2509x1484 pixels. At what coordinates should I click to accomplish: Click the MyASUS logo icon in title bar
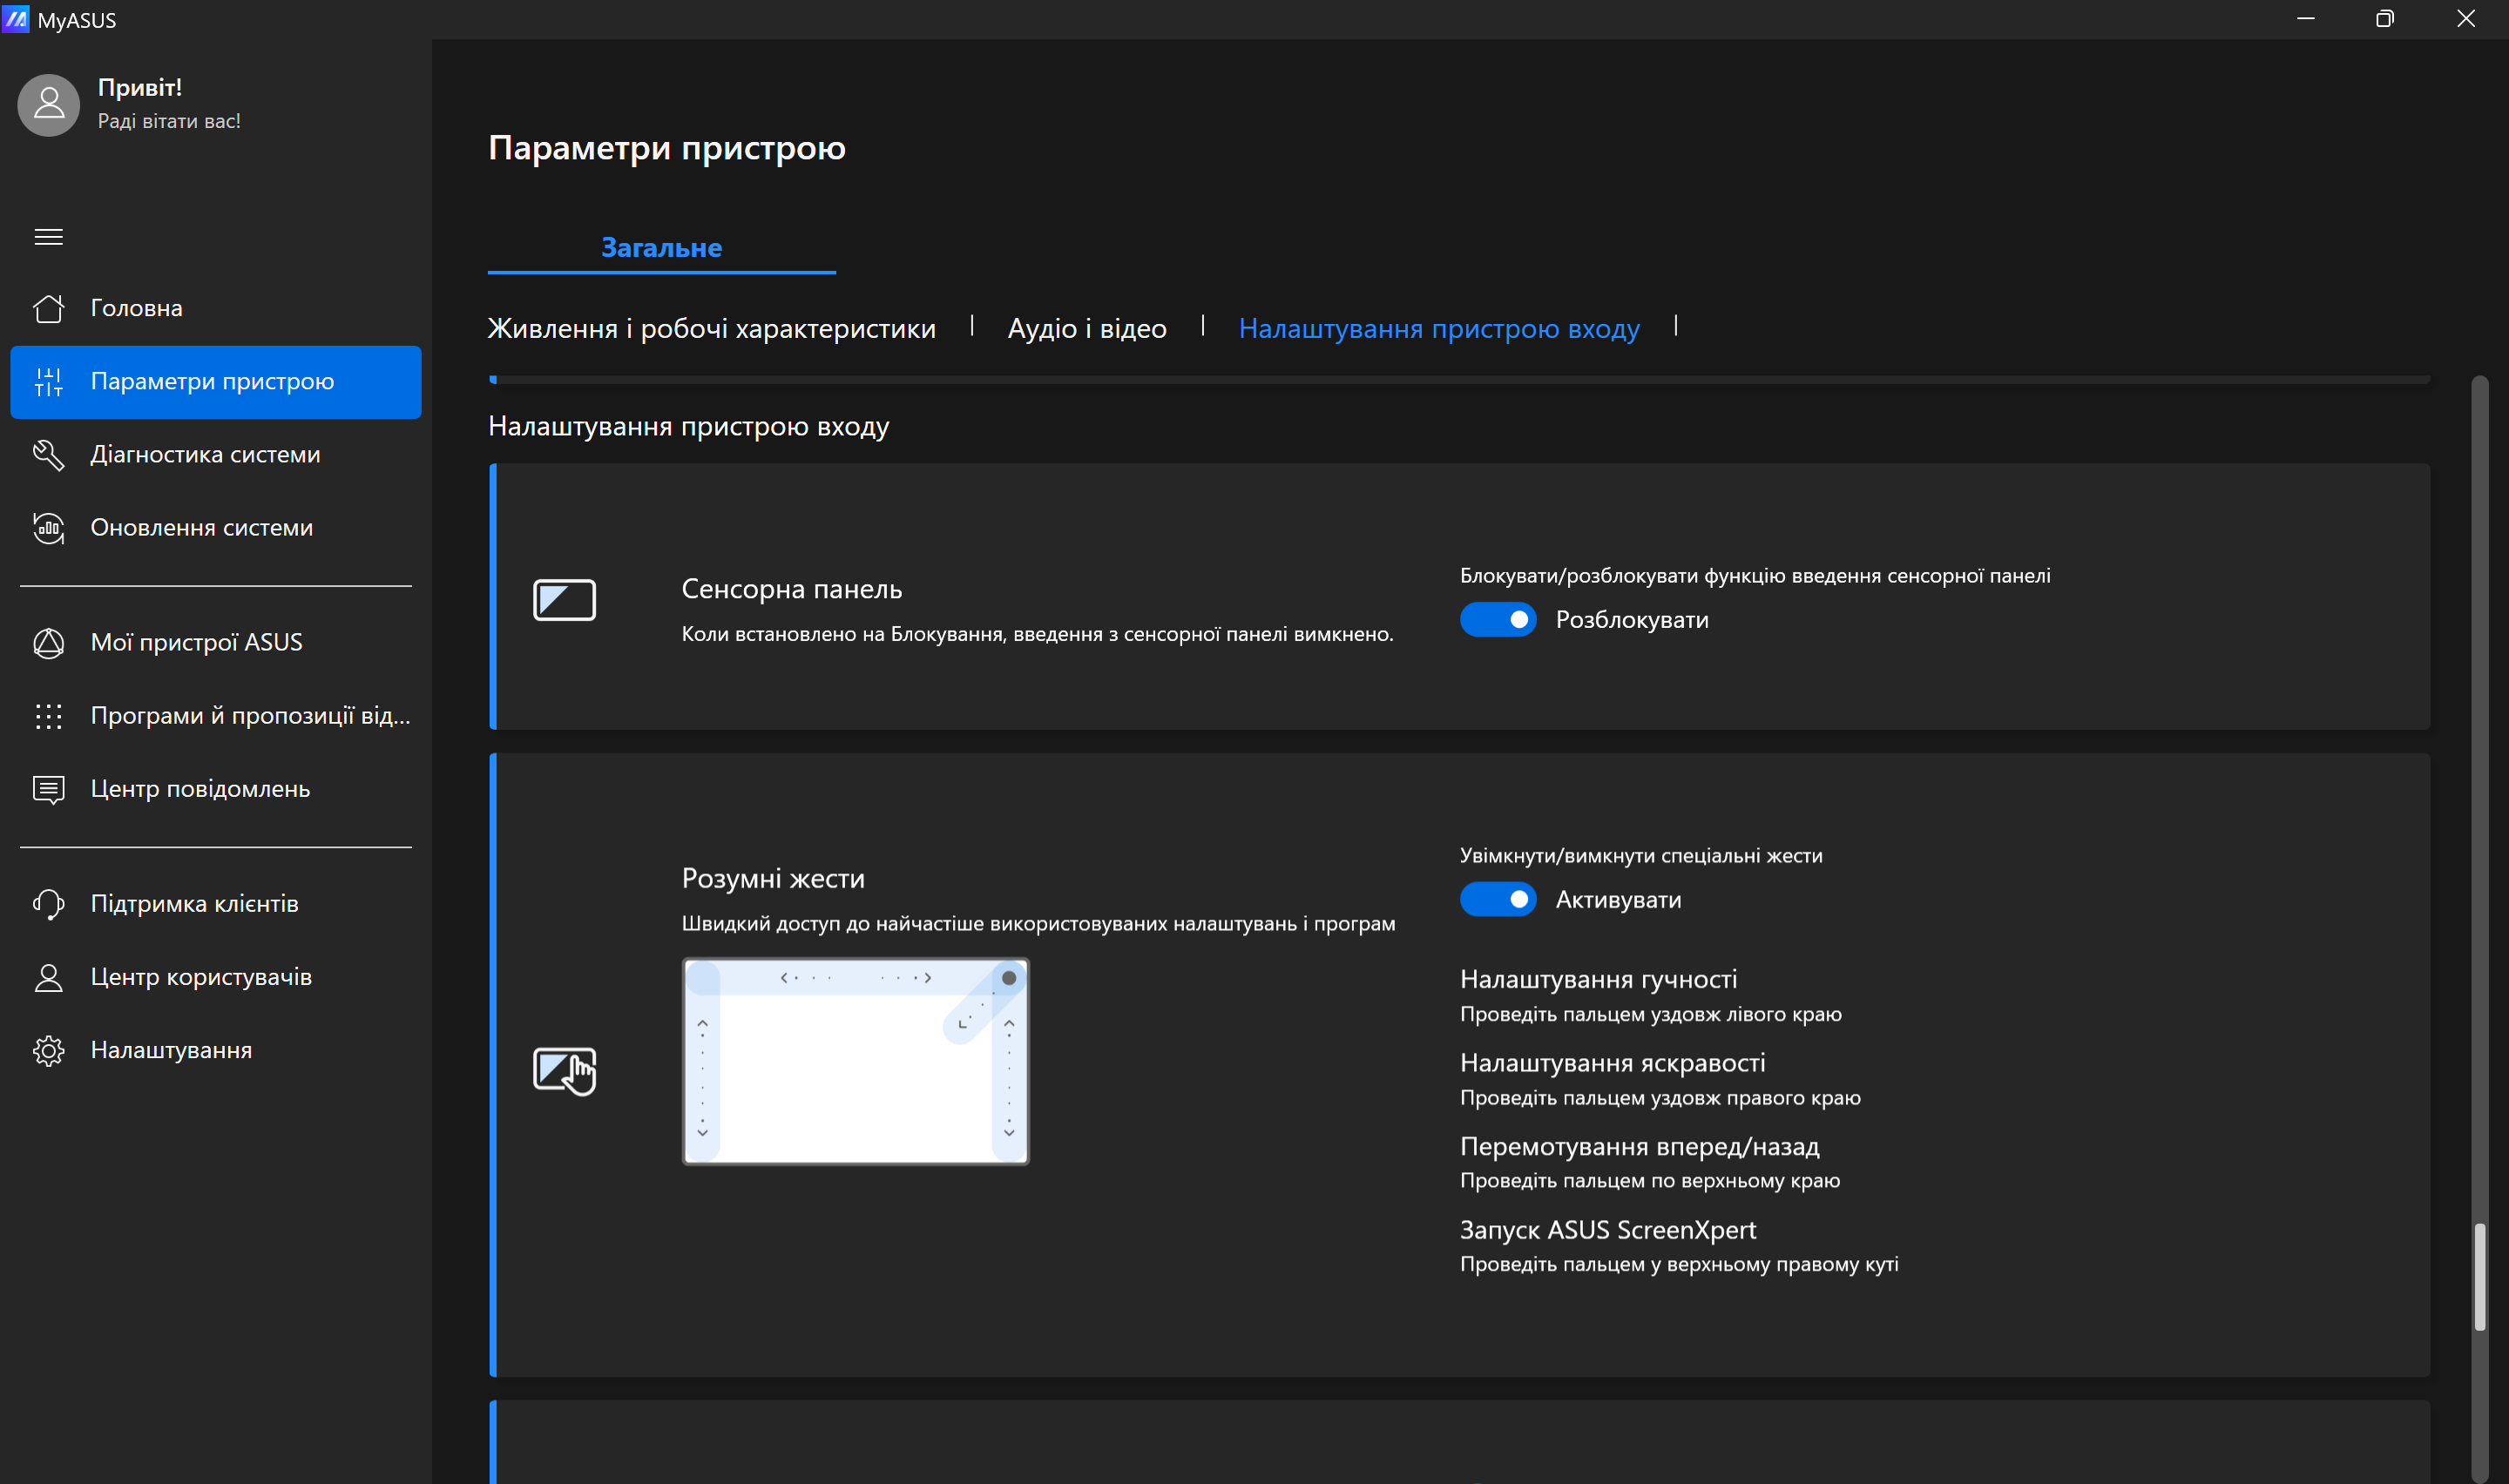(x=15, y=19)
